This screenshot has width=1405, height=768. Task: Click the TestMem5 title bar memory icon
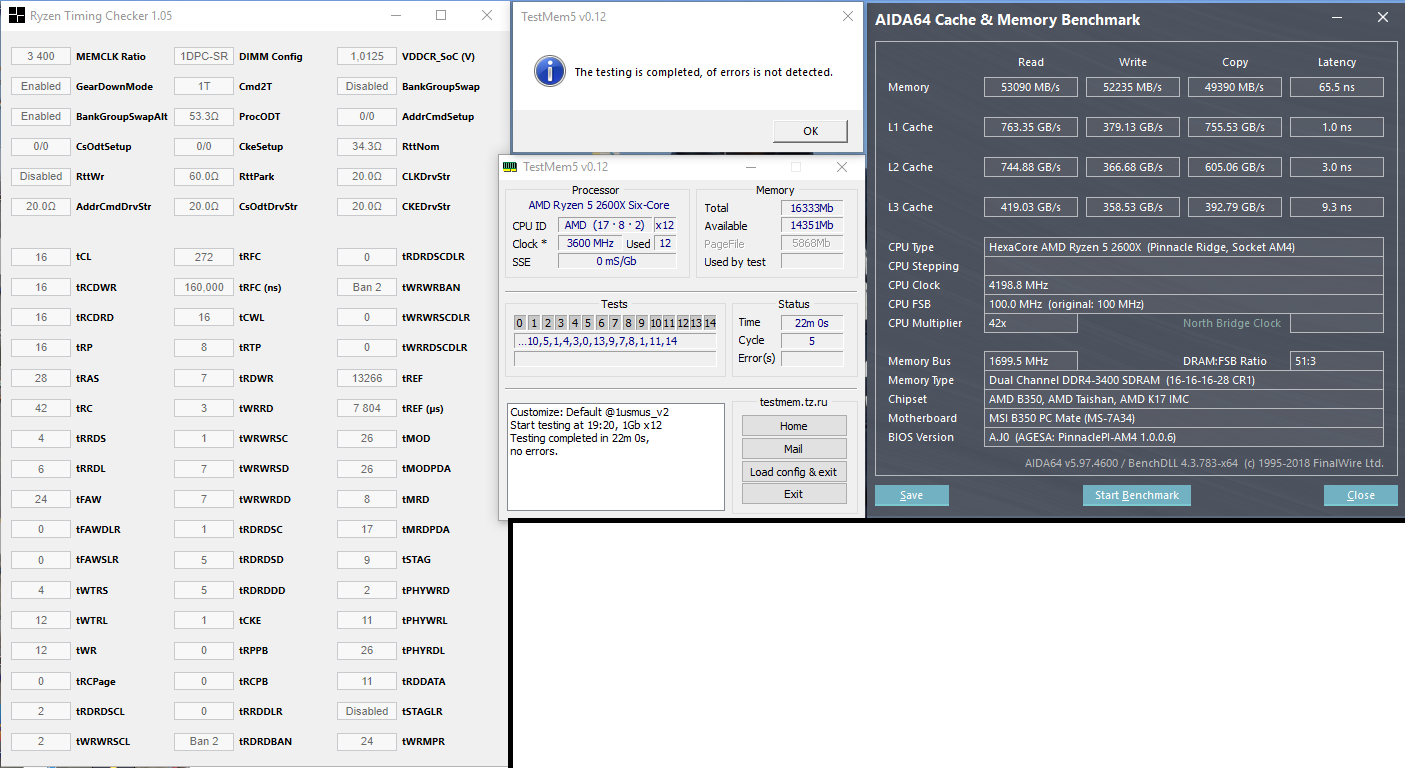pos(510,167)
